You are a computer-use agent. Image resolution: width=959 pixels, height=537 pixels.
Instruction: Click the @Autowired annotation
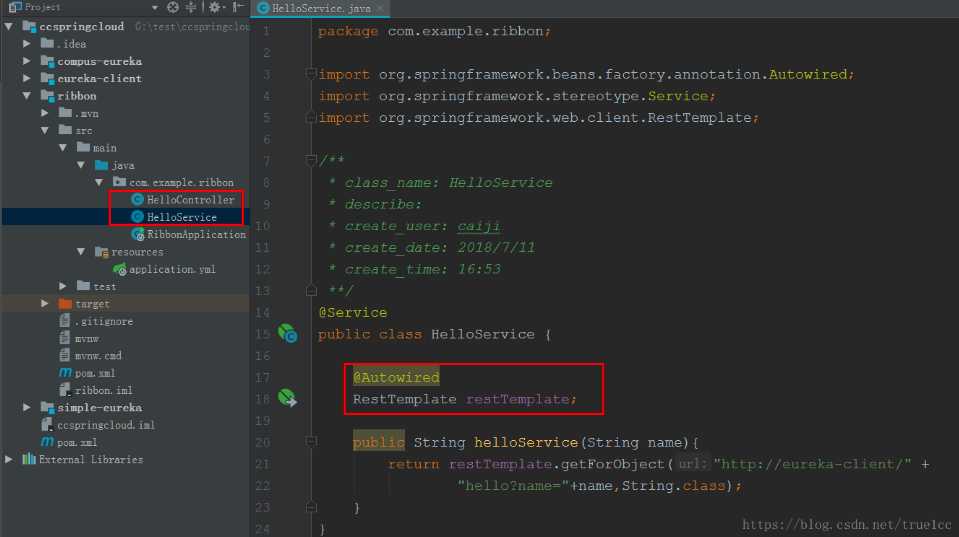point(396,377)
